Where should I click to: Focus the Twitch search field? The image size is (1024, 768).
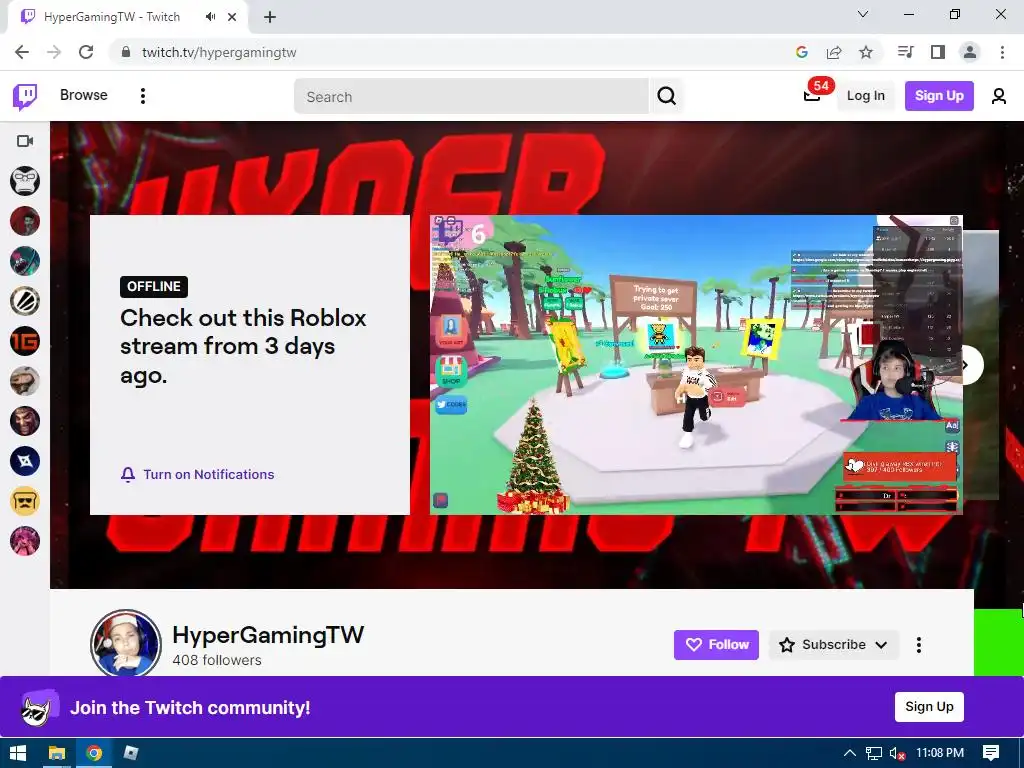471,97
